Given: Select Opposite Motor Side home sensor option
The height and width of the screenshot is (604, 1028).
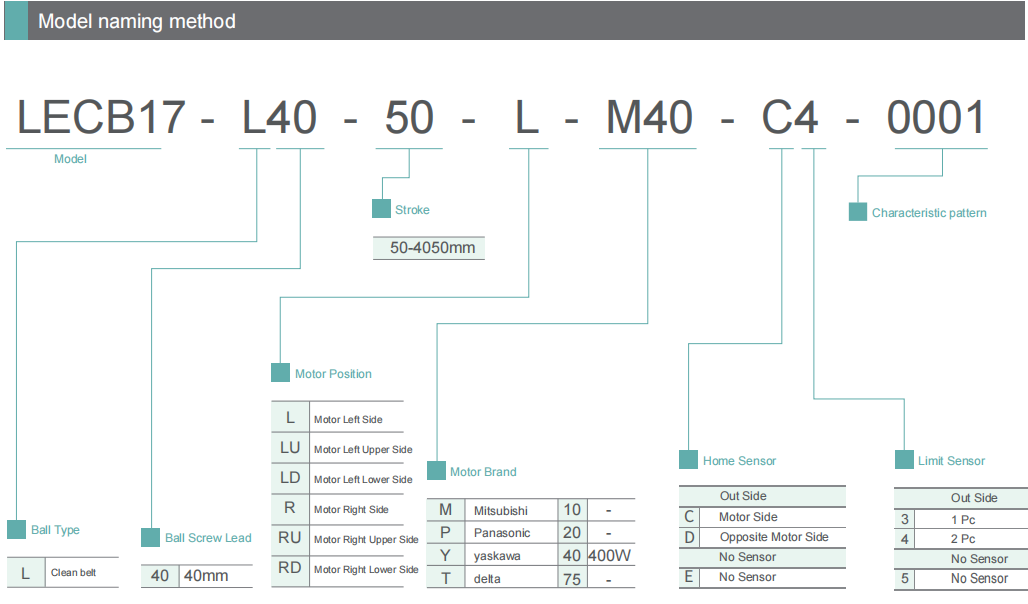Looking at the screenshot, I should pyautogui.click(x=773, y=537).
